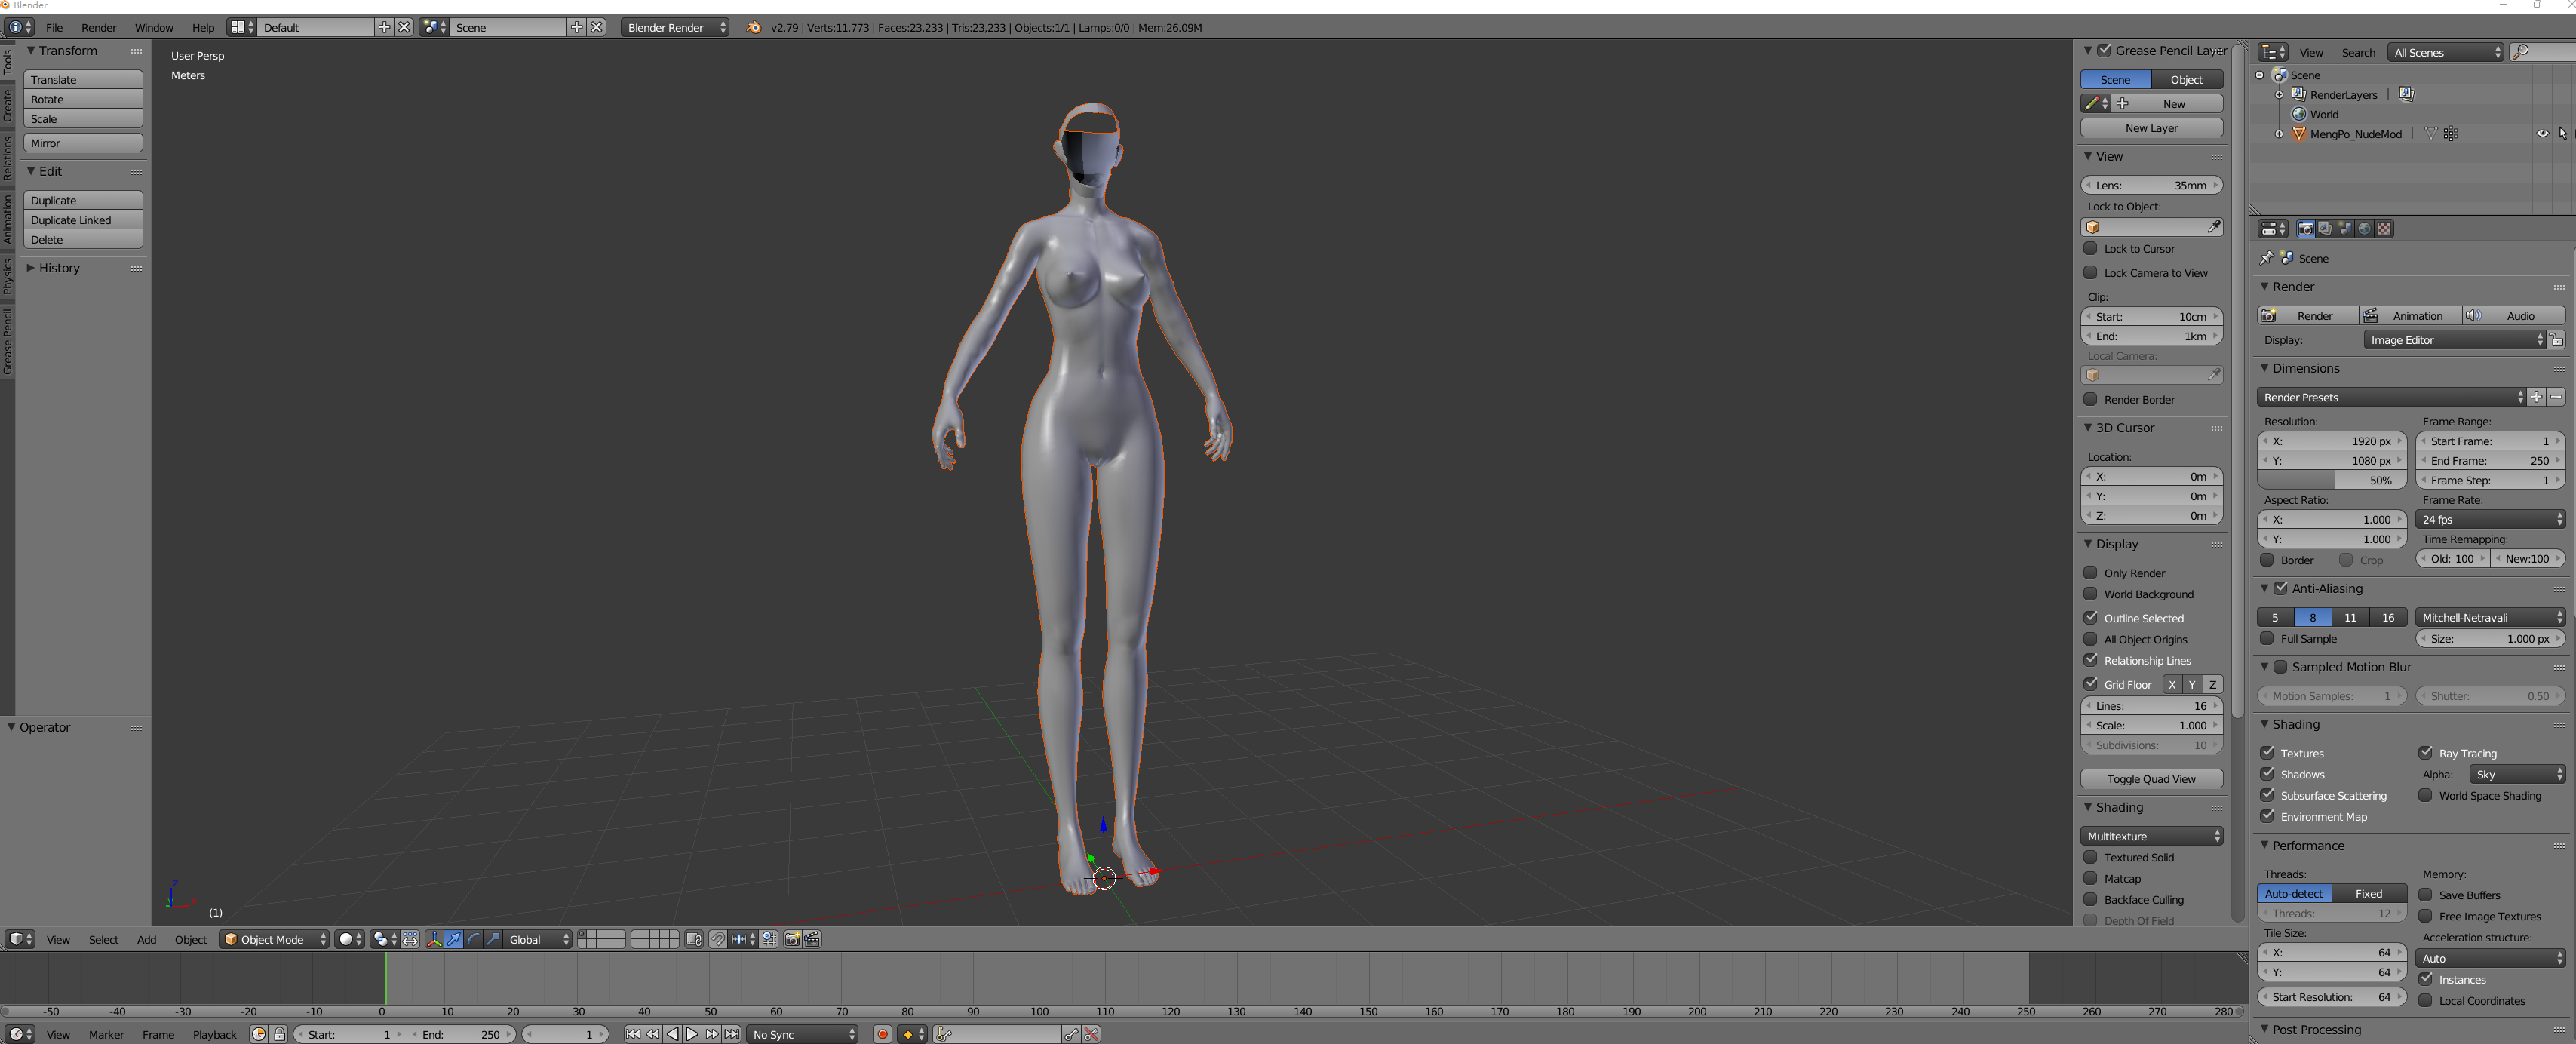
Task: Jump to the end frame button
Action: pos(732,1034)
